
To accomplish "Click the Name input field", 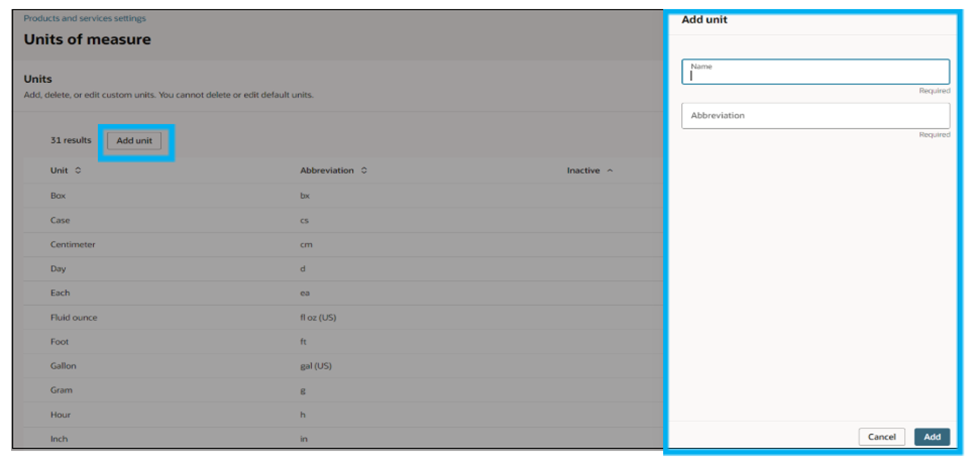I will pyautogui.click(x=815, y=72).
